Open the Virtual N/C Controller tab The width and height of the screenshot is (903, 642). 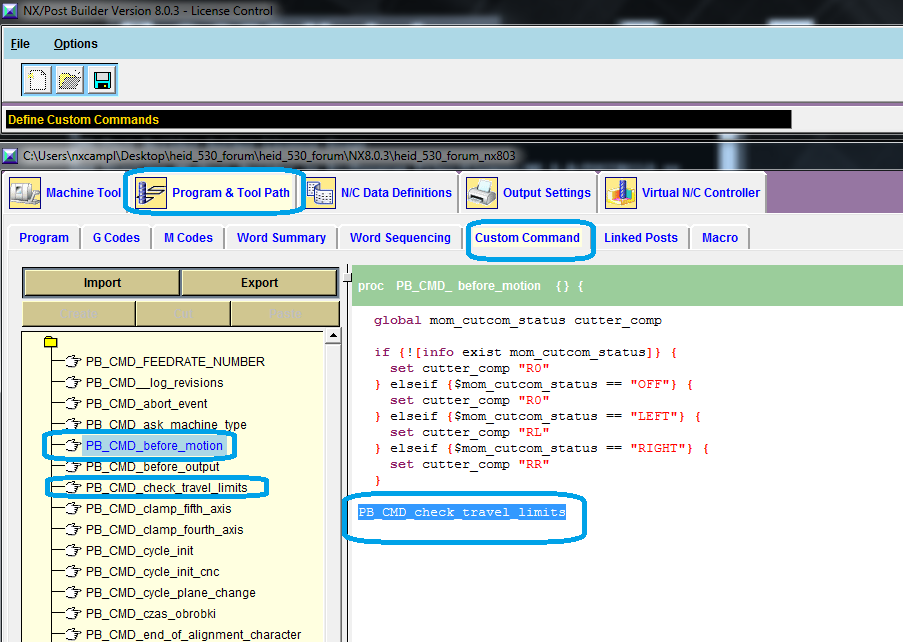click(x=701, y=193)
